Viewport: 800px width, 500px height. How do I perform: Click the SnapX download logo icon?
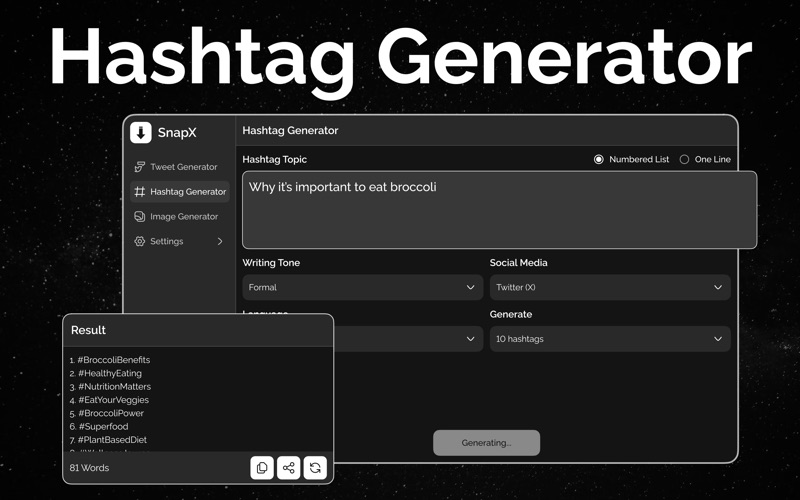coord(141,133)
